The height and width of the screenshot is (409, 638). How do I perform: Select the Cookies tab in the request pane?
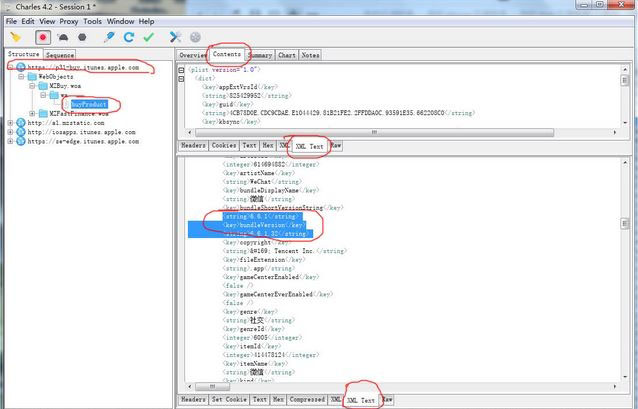pyautogui.click(x=224, y=145)
